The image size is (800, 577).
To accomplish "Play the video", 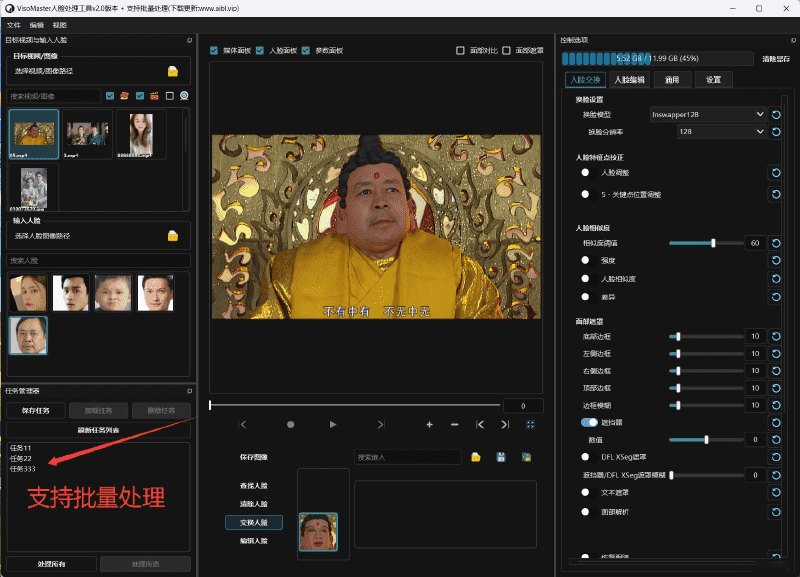I will pyautogui.click(x=333, y=424).
